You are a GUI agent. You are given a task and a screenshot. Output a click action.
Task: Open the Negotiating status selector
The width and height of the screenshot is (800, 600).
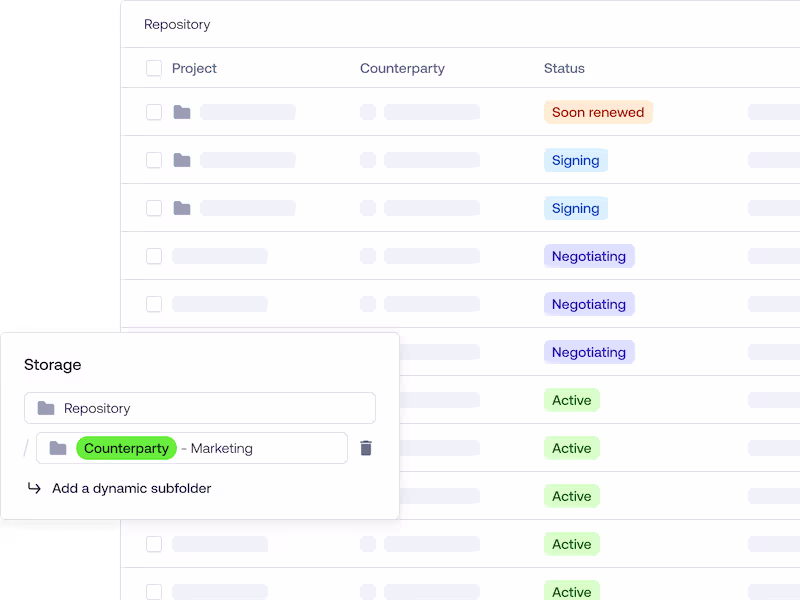(589, 256)
